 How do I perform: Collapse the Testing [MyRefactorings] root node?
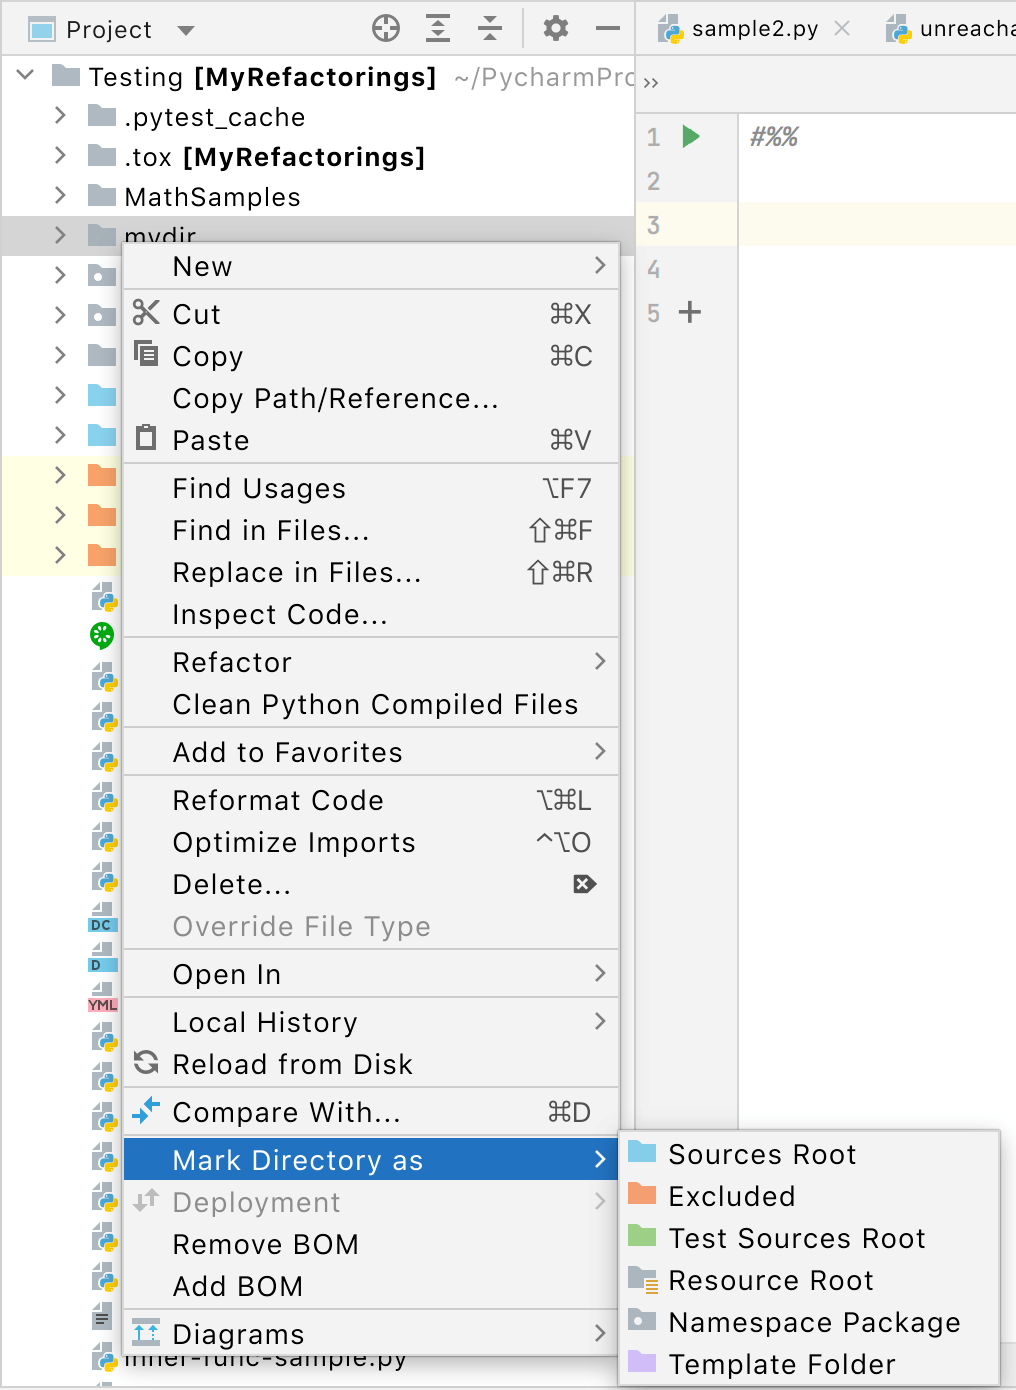(25, 76)
